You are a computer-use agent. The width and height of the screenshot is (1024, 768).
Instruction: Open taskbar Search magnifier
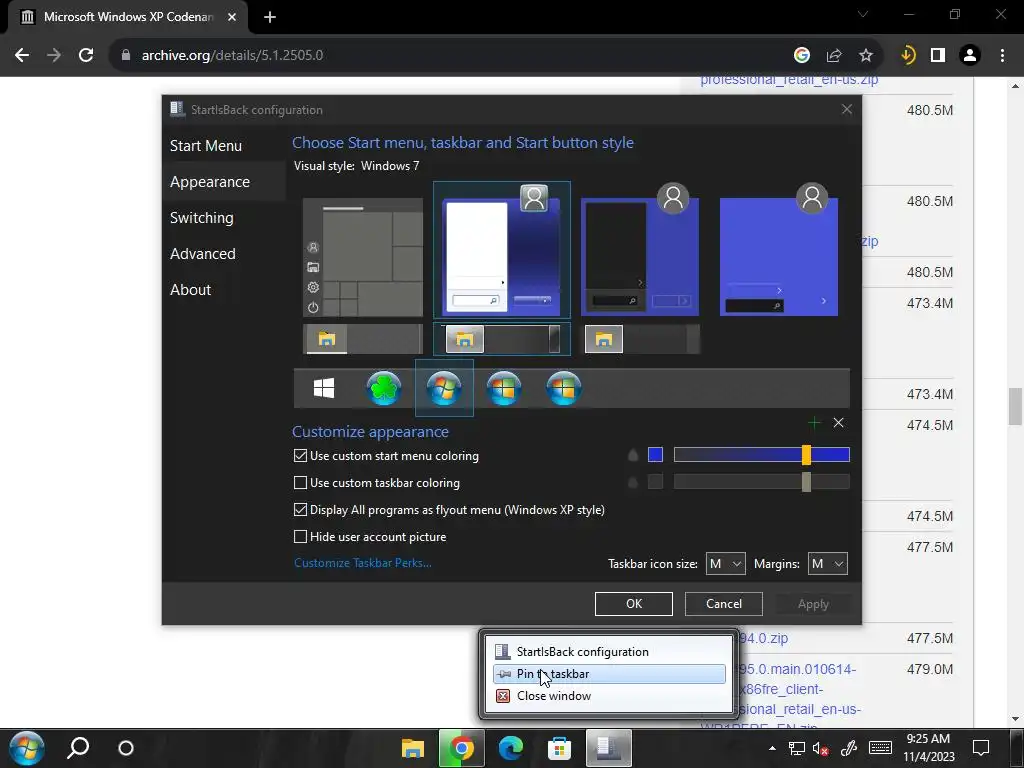coord(78,748)
